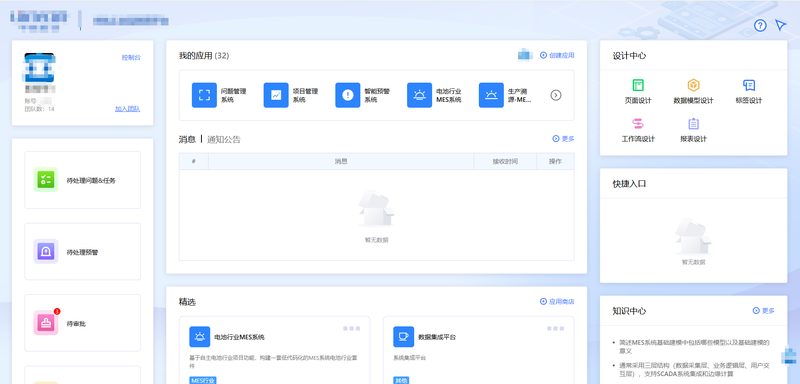Open 生产溯源 app icon
The image size is (800, 384).
[491, 95]
